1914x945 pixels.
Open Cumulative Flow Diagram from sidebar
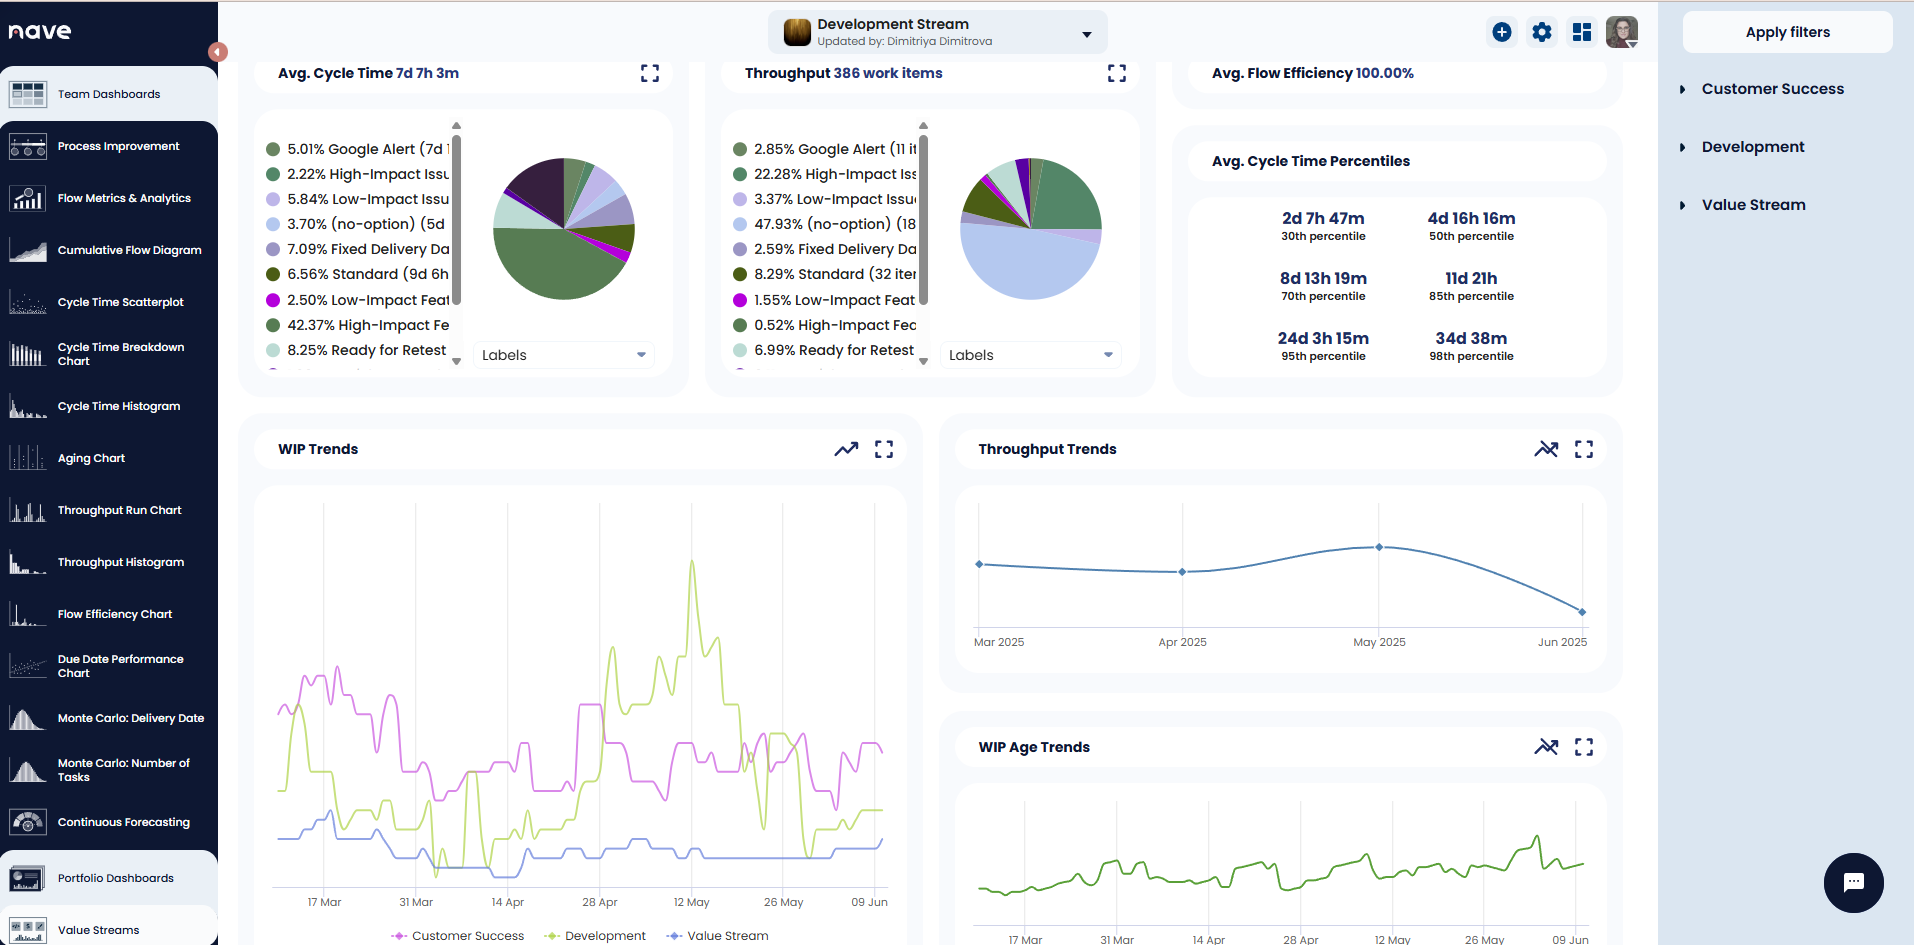tap(129, 250)
